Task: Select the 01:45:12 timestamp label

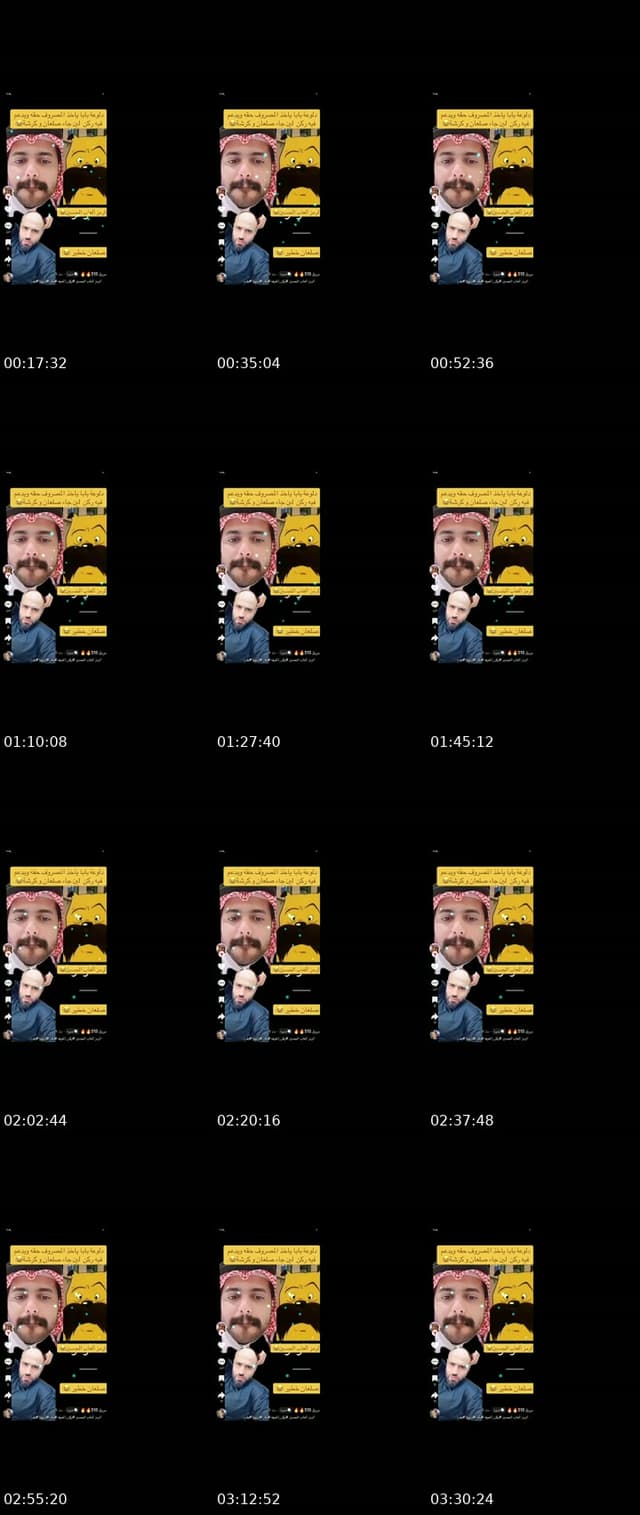Action: point(462,742)
